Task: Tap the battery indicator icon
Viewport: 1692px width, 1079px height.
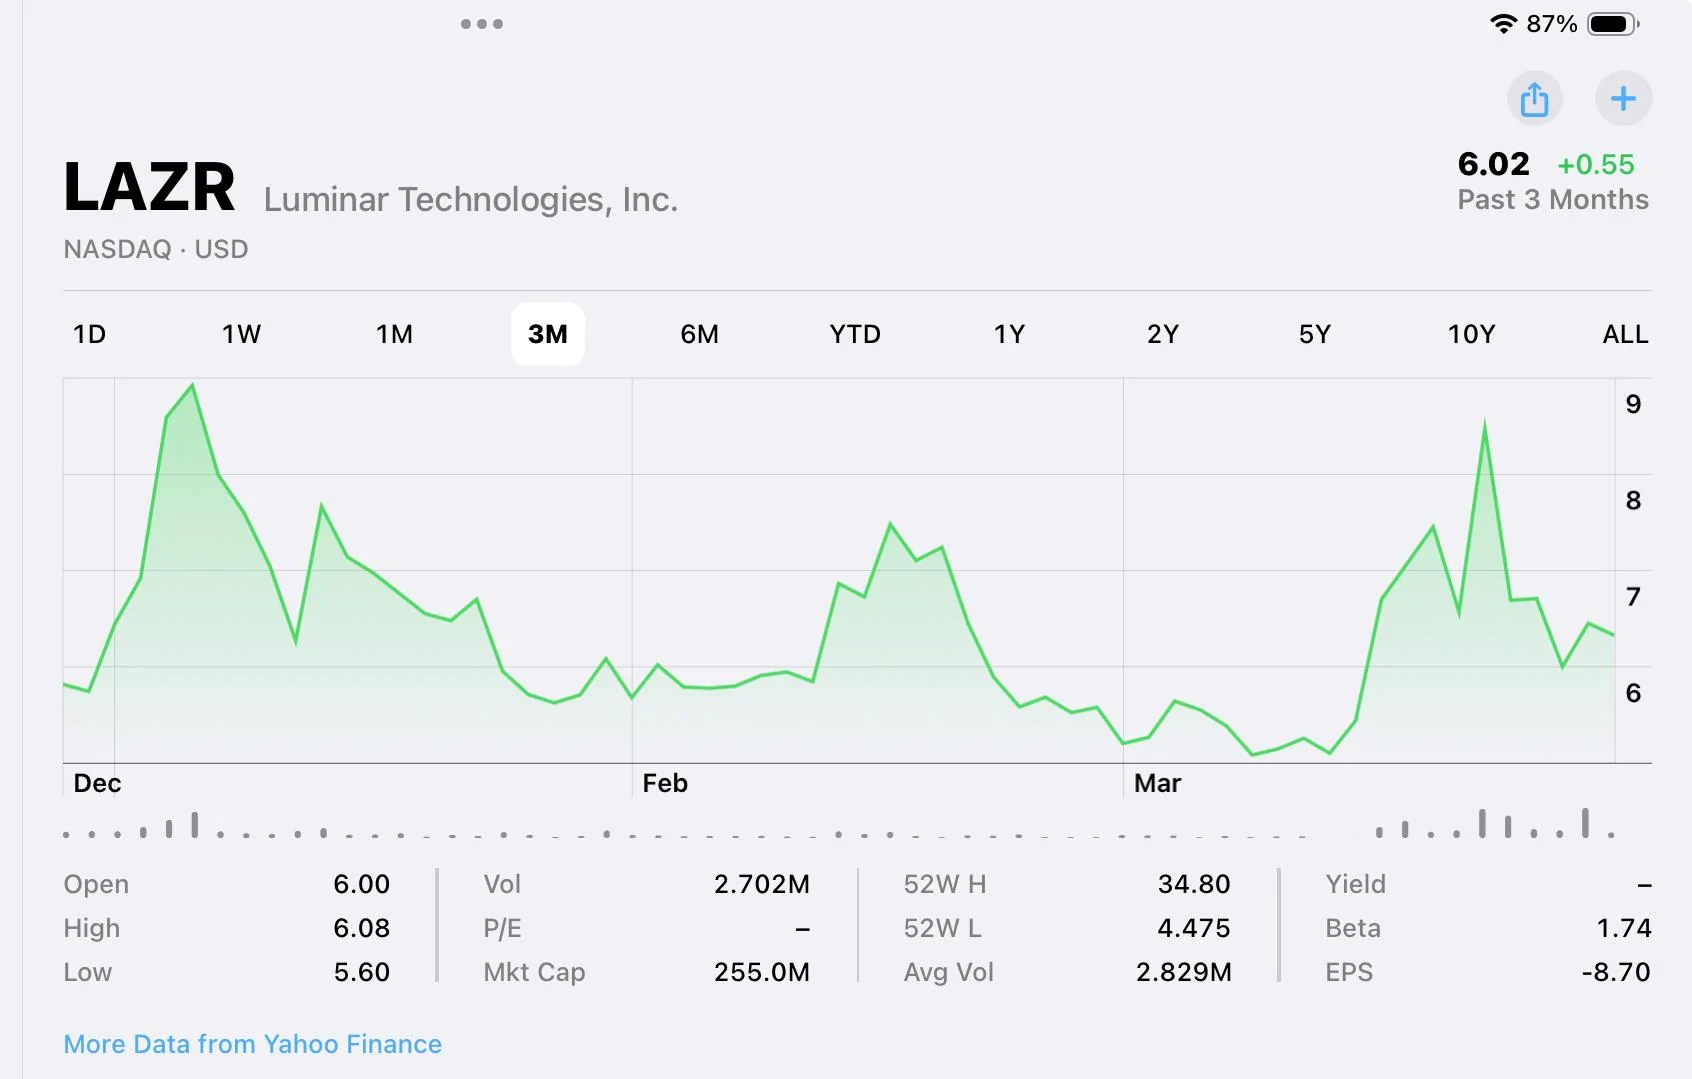Action: (x=1613, y=24)
